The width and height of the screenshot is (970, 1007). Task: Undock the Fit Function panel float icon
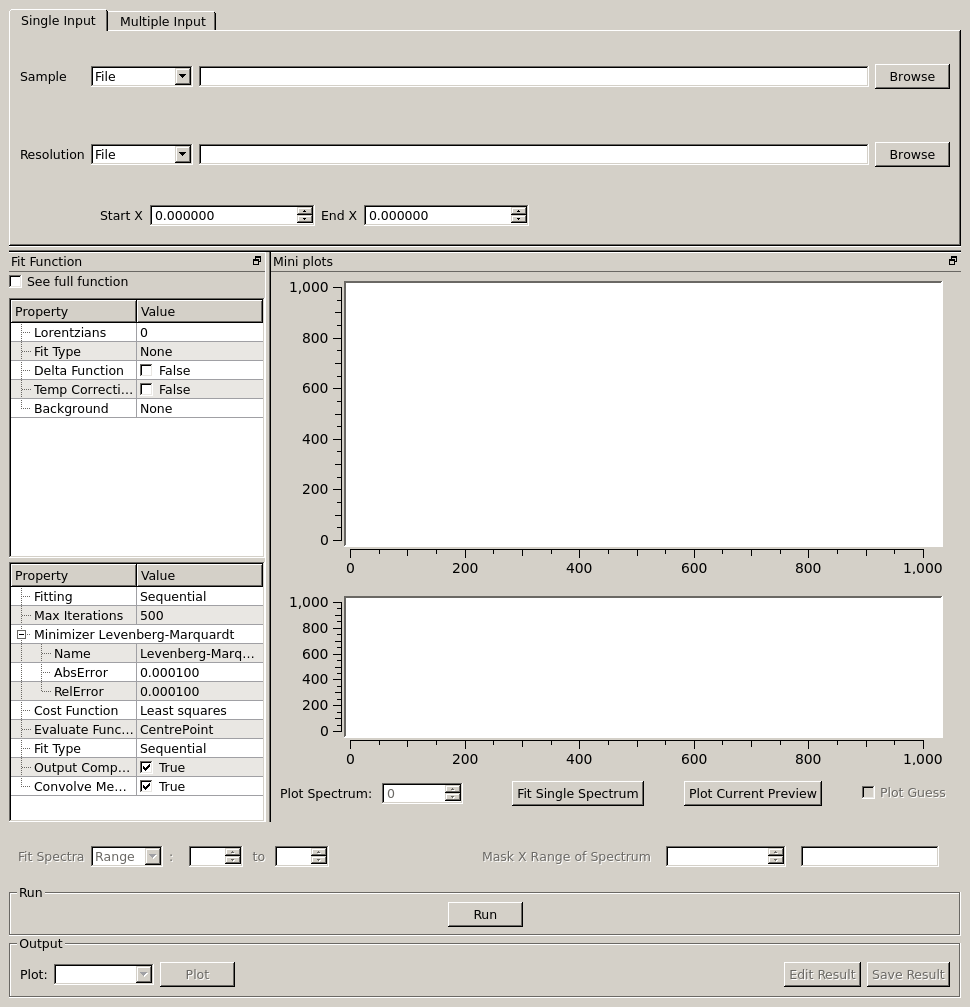pos(257,261)
